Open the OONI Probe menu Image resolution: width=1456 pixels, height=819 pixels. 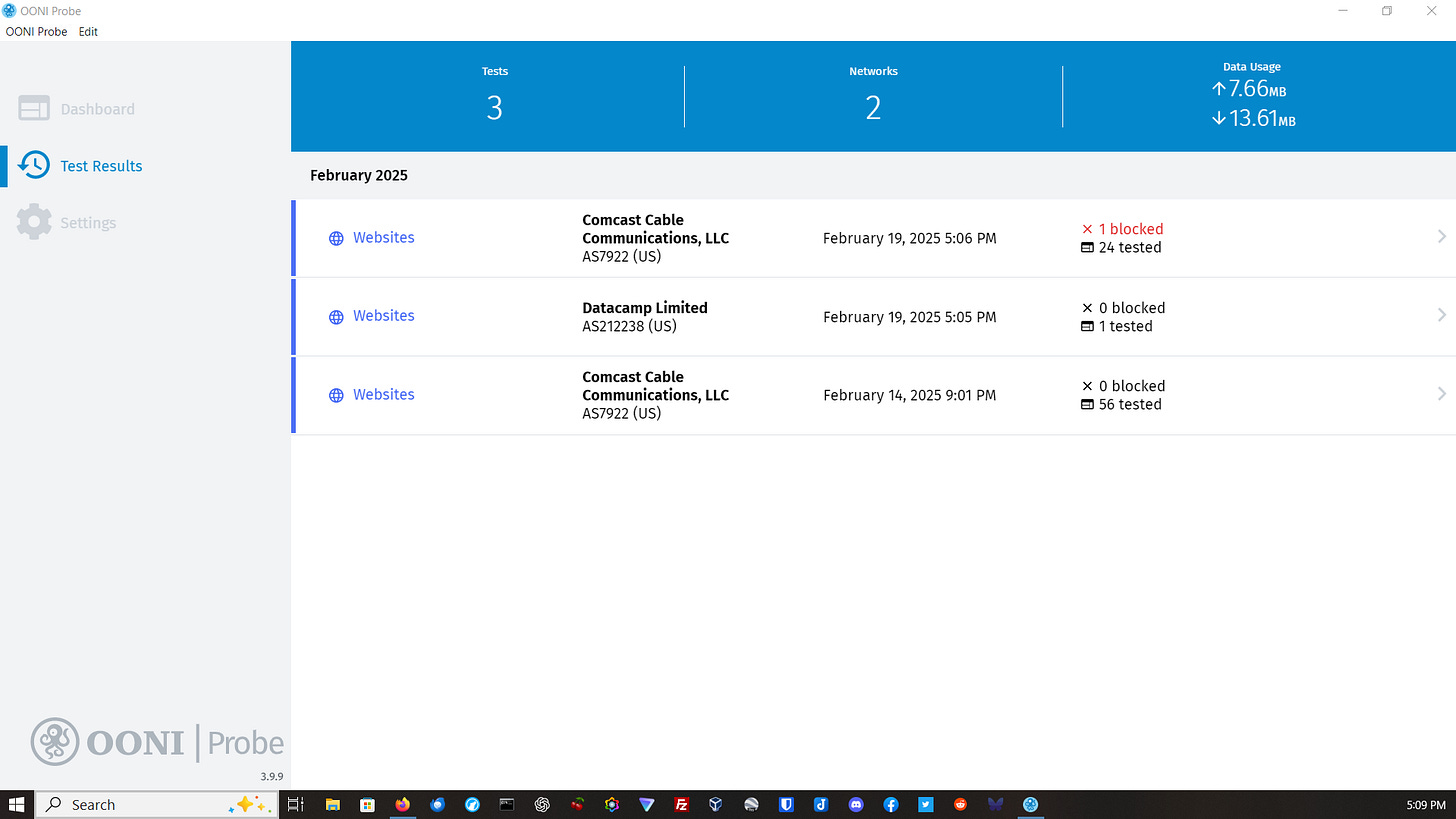pyautogui.click(x=36, y=31)
